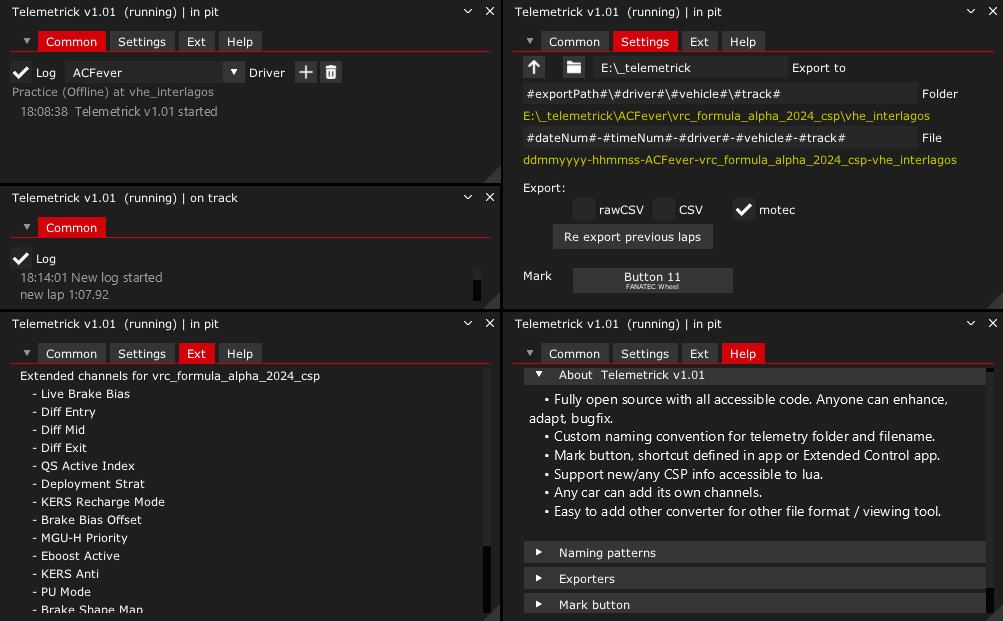Click the 18:08:38 Telemetrick v1.01 started log line
Screen dimensions: 1003x621
click(x=119, y=111)
